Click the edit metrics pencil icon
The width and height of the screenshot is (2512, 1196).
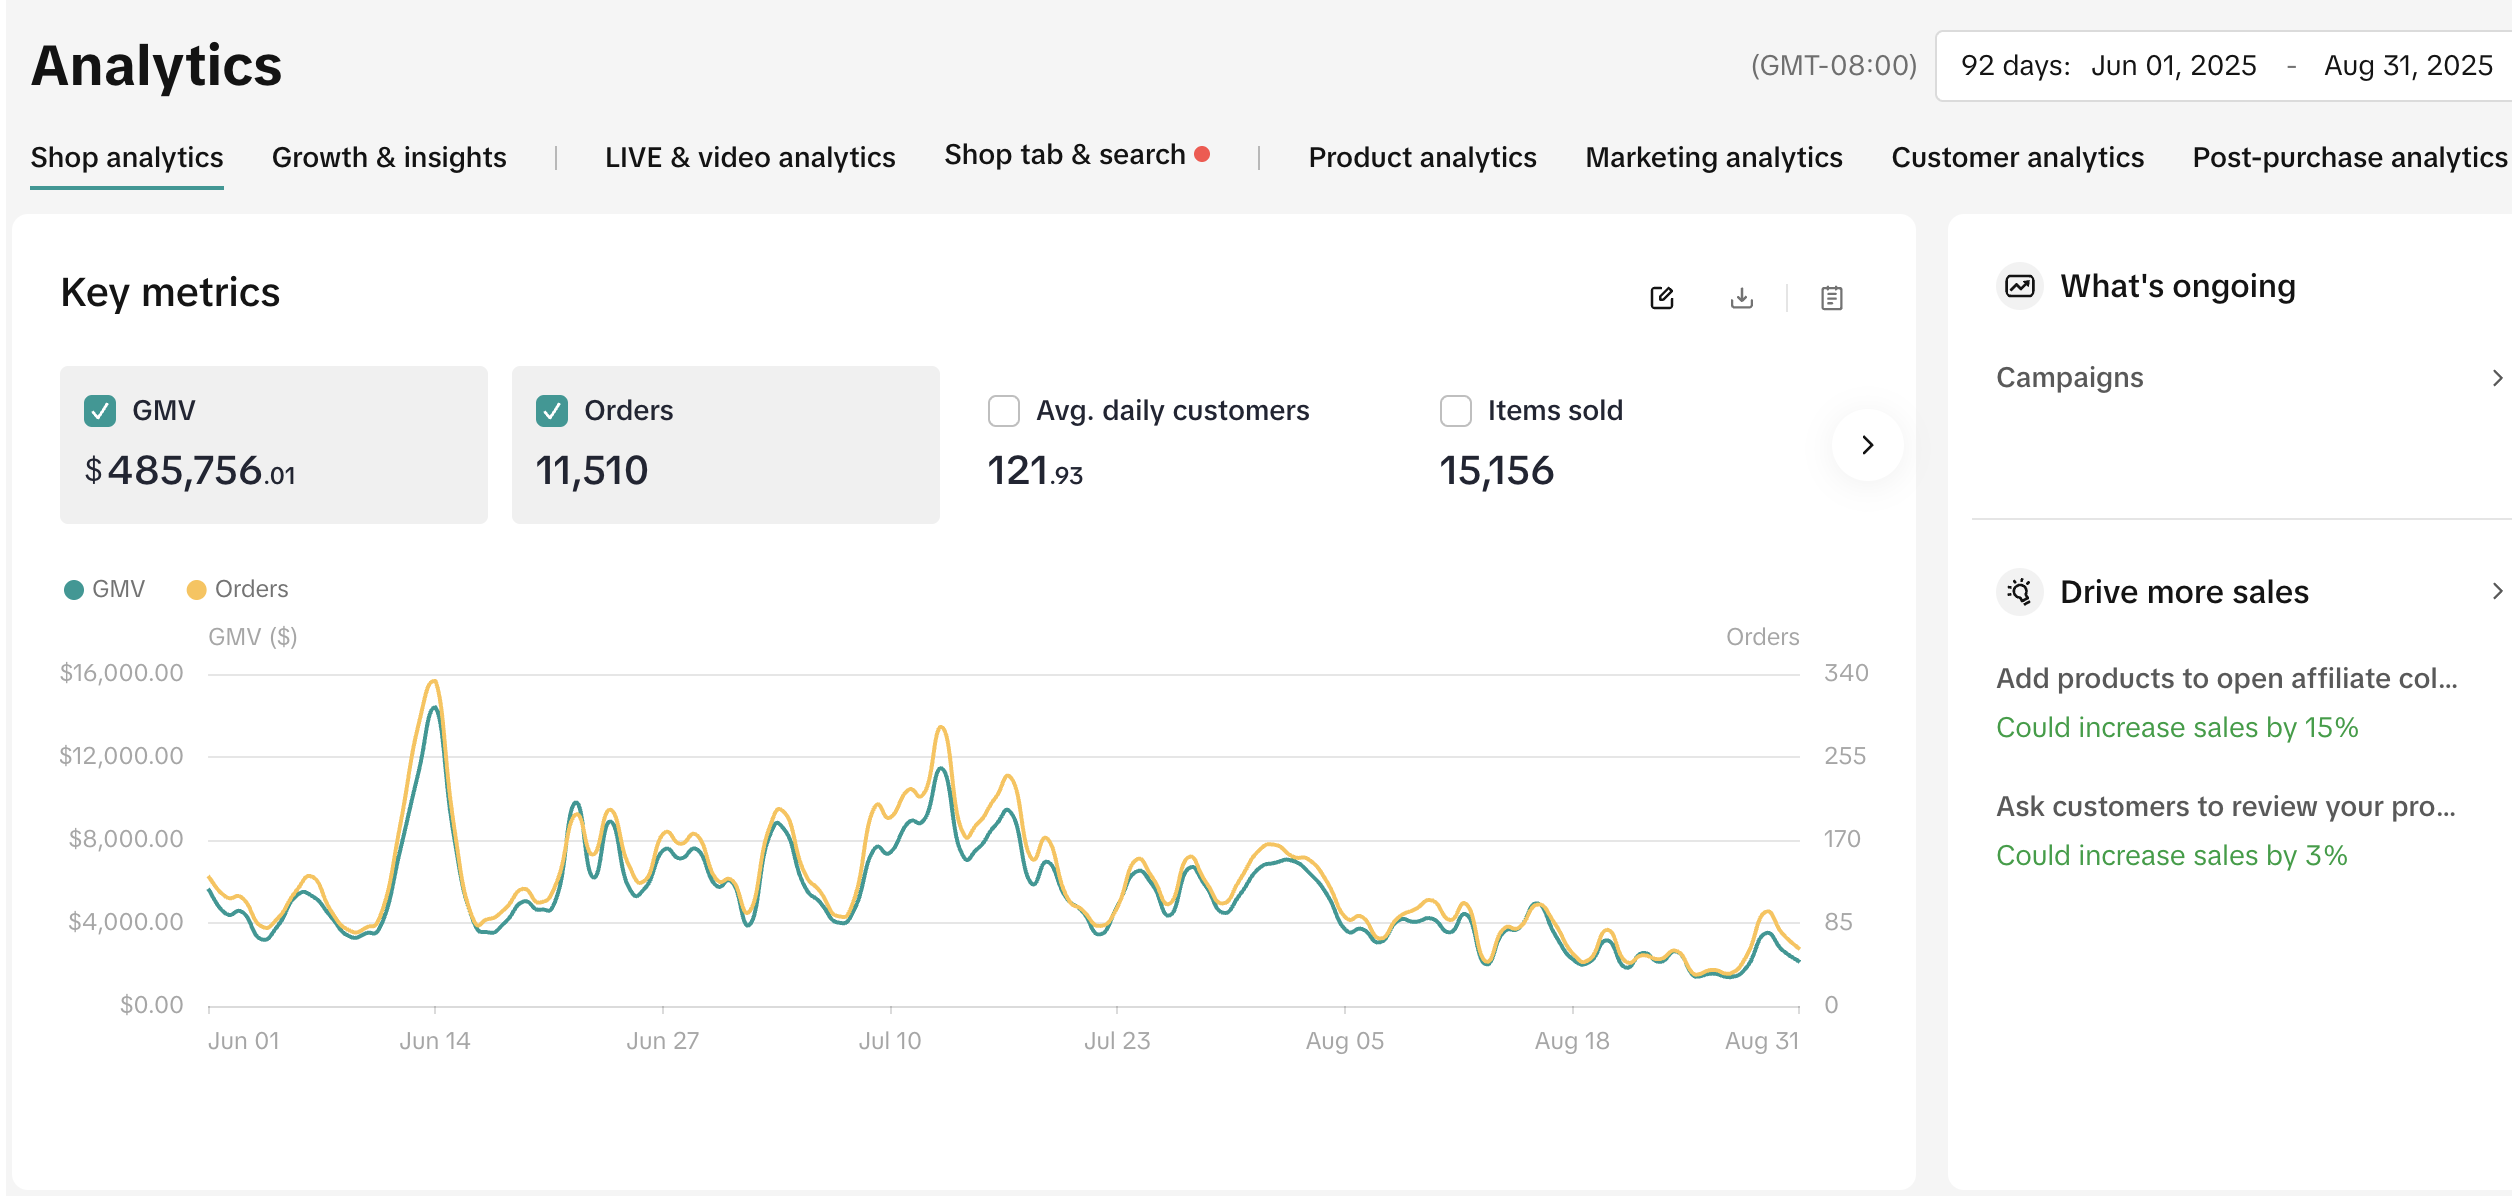[1661, 298]
